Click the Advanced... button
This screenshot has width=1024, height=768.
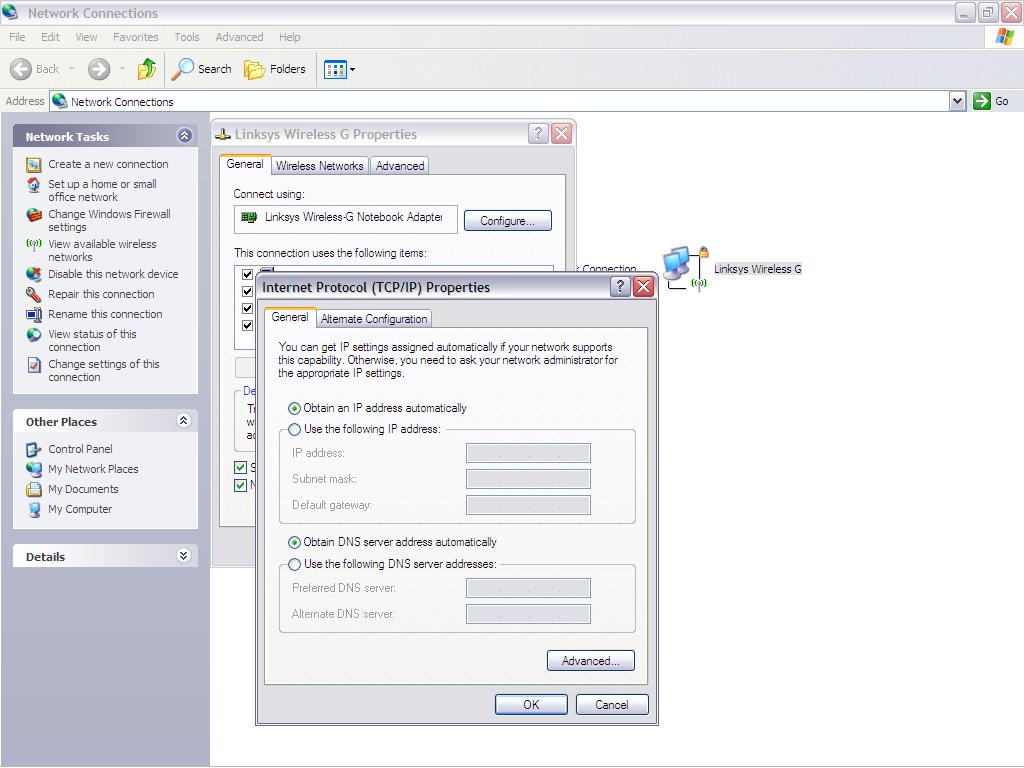click(590, 661)
